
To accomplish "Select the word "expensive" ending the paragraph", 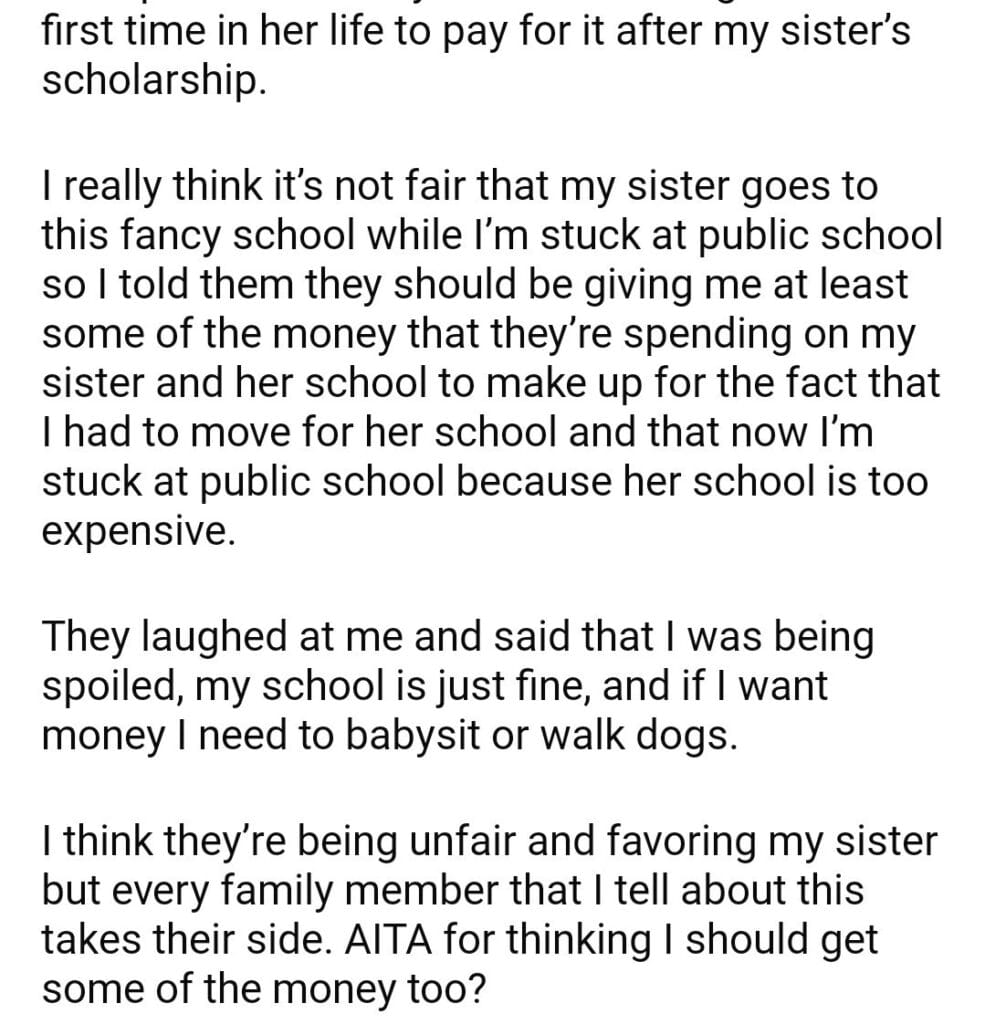I will [137, 531].
